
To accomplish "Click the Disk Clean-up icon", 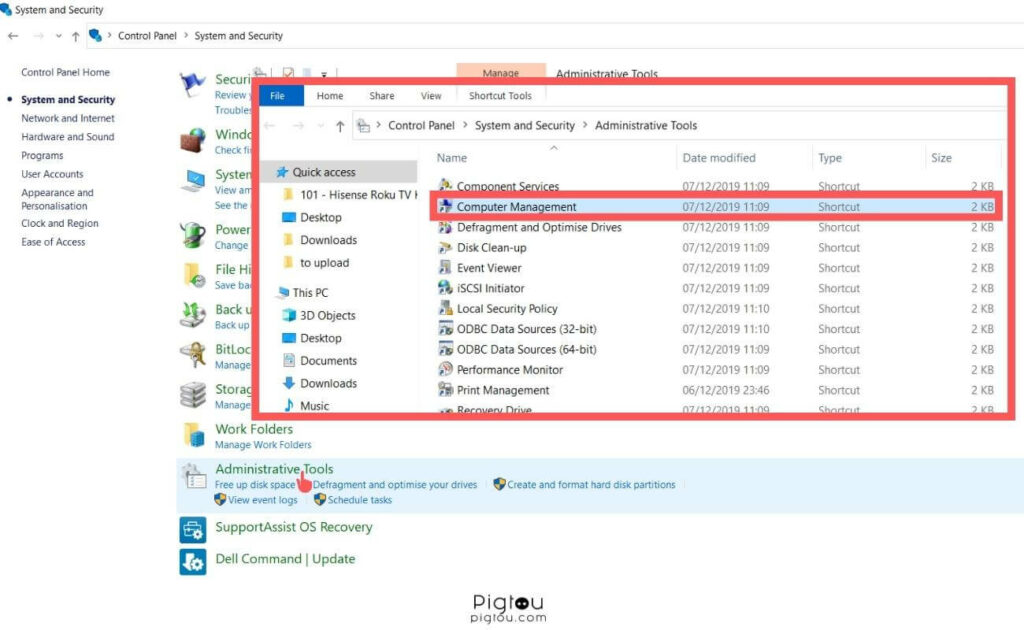I will [446, 248].
